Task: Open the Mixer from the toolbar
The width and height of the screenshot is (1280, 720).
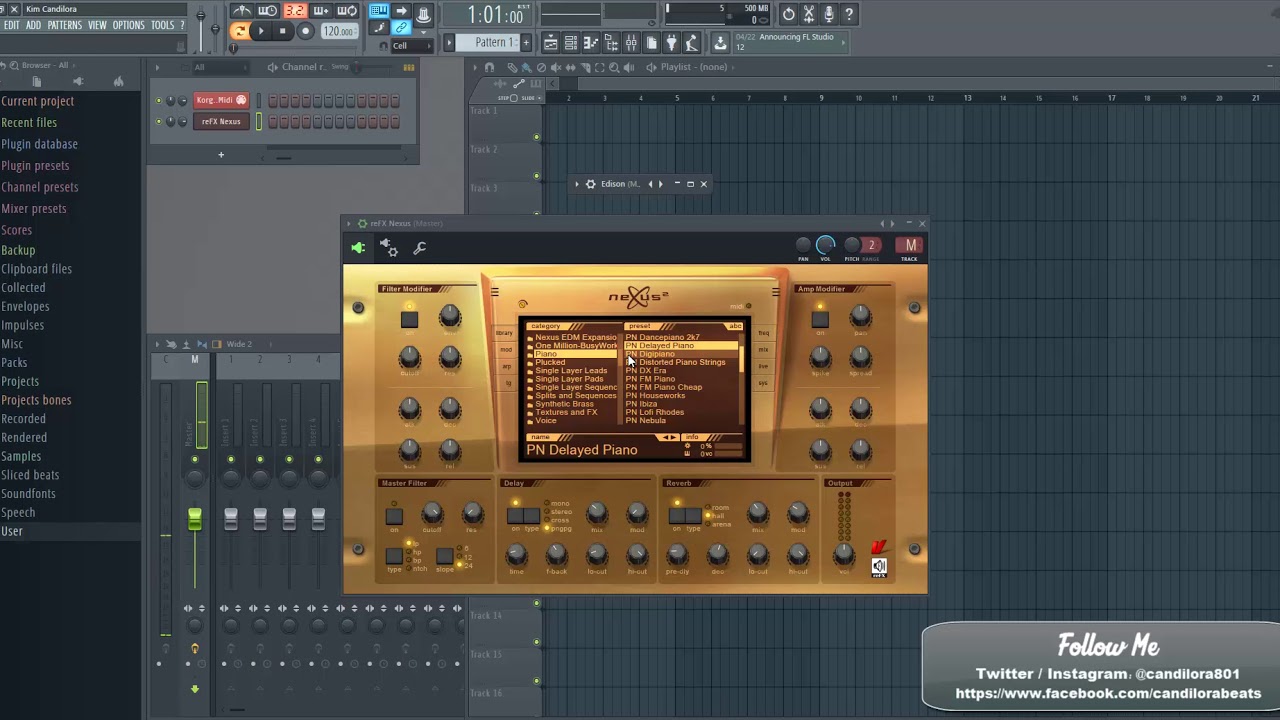Action: point(631,42)
